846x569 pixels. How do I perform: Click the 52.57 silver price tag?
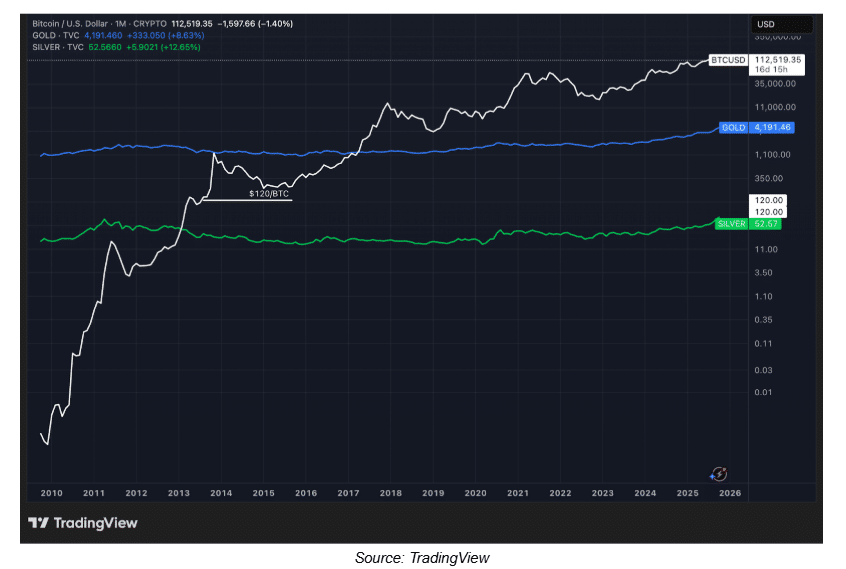(x=768, y=224)
